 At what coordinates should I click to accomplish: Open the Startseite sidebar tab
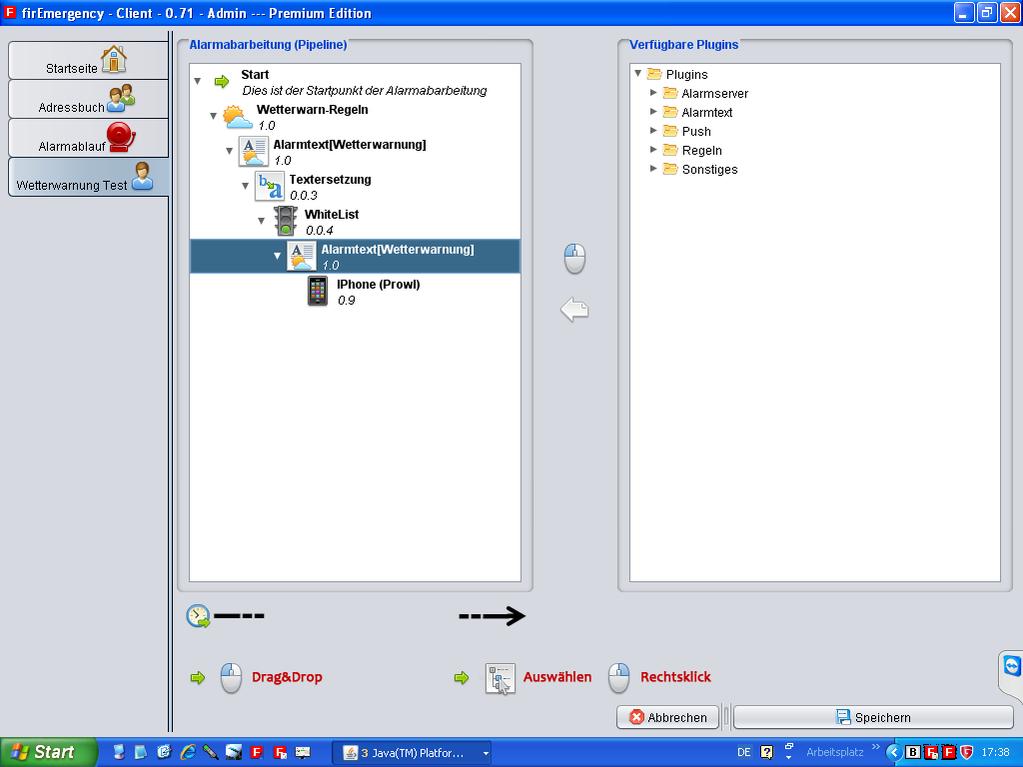point(88,61)
